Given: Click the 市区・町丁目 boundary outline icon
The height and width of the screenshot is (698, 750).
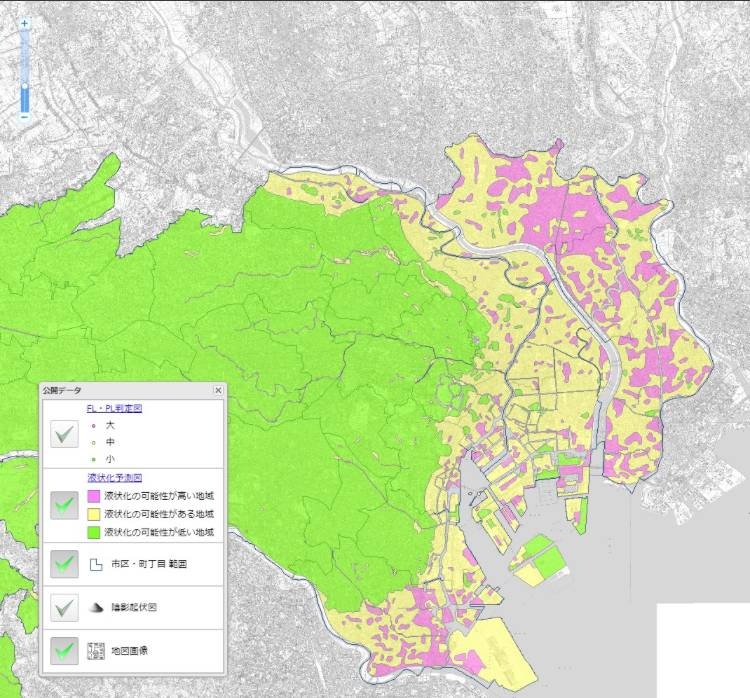Looking at the screenshot, I should (x=96, y=564).
